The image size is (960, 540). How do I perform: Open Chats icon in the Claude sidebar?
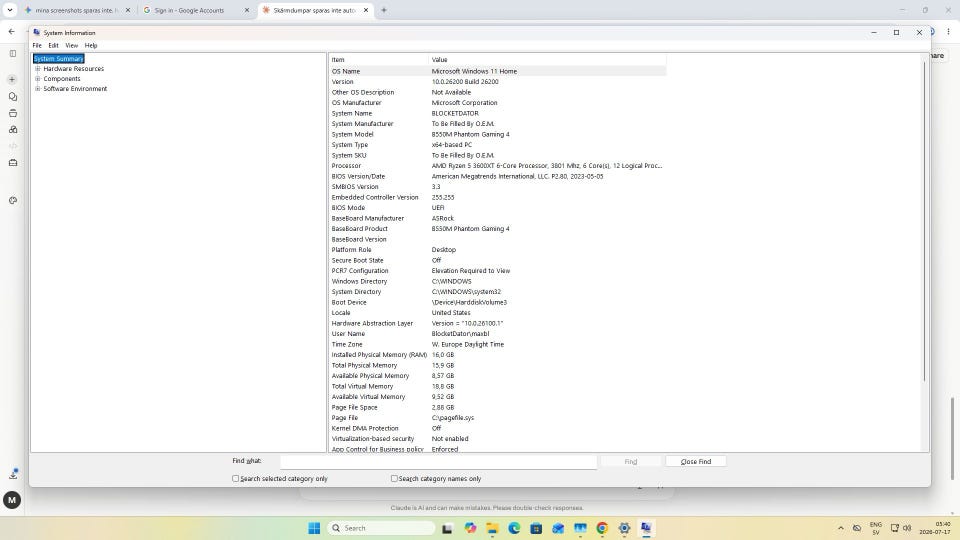point(13,97)
